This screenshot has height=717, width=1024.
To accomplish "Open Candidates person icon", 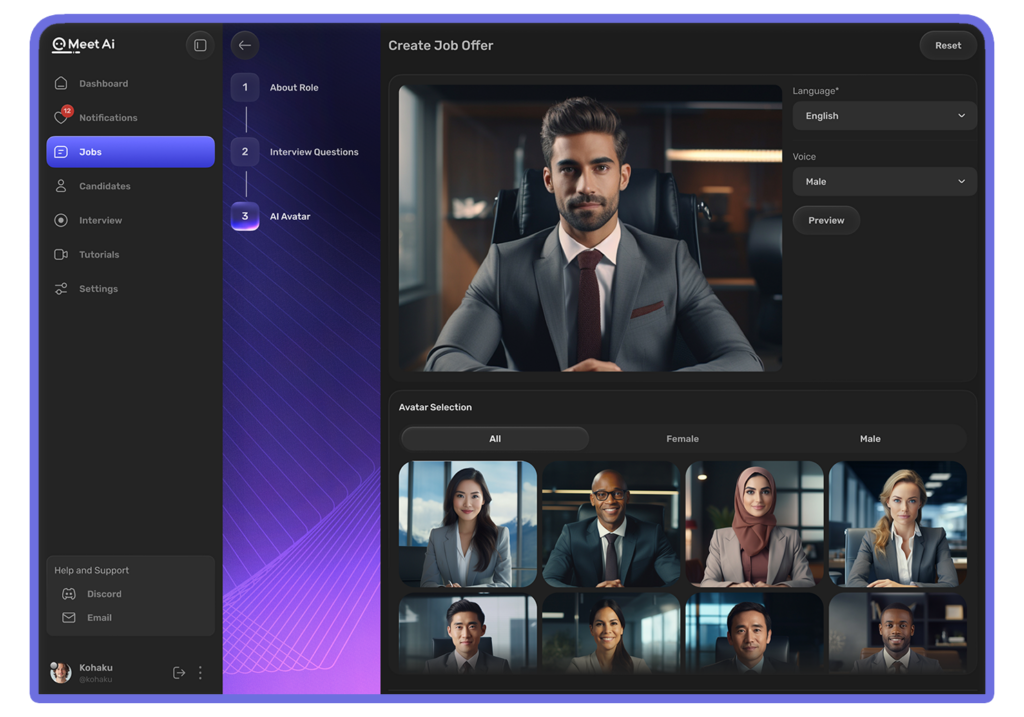I will tap(61, 186).
